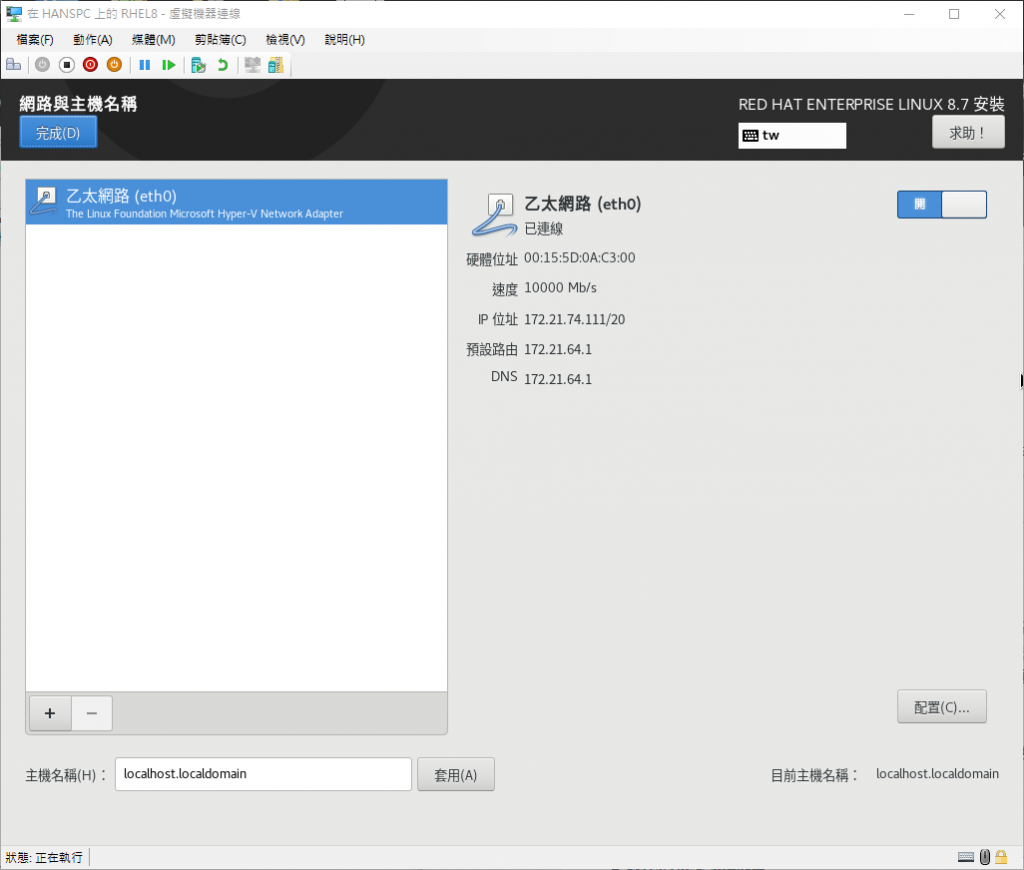Click the 狀態: 正在執行 status text

point(44,857)
